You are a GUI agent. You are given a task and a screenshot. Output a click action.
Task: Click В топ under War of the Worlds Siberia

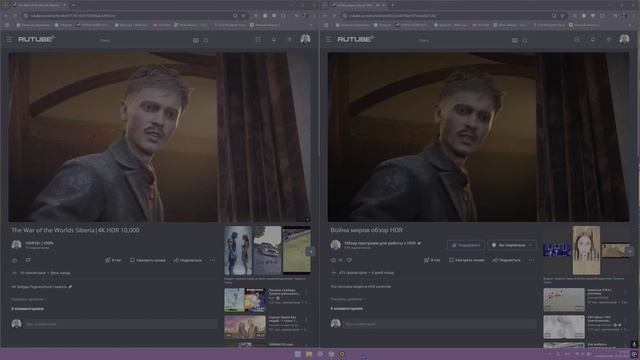[x=113, y=260]
